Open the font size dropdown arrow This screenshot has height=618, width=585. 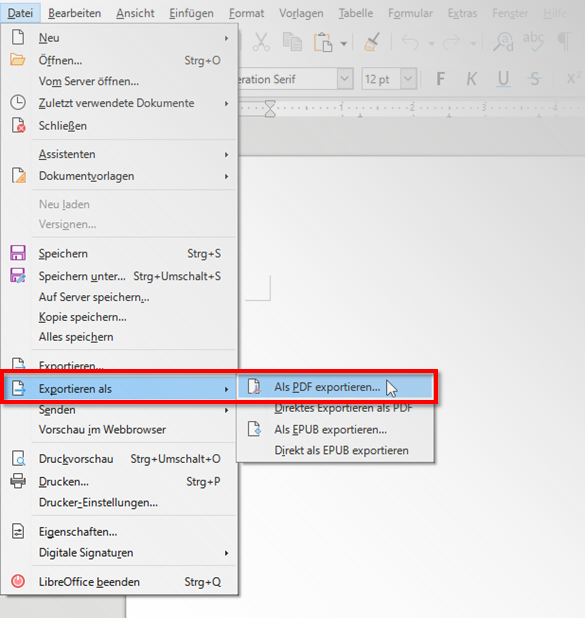408,79
